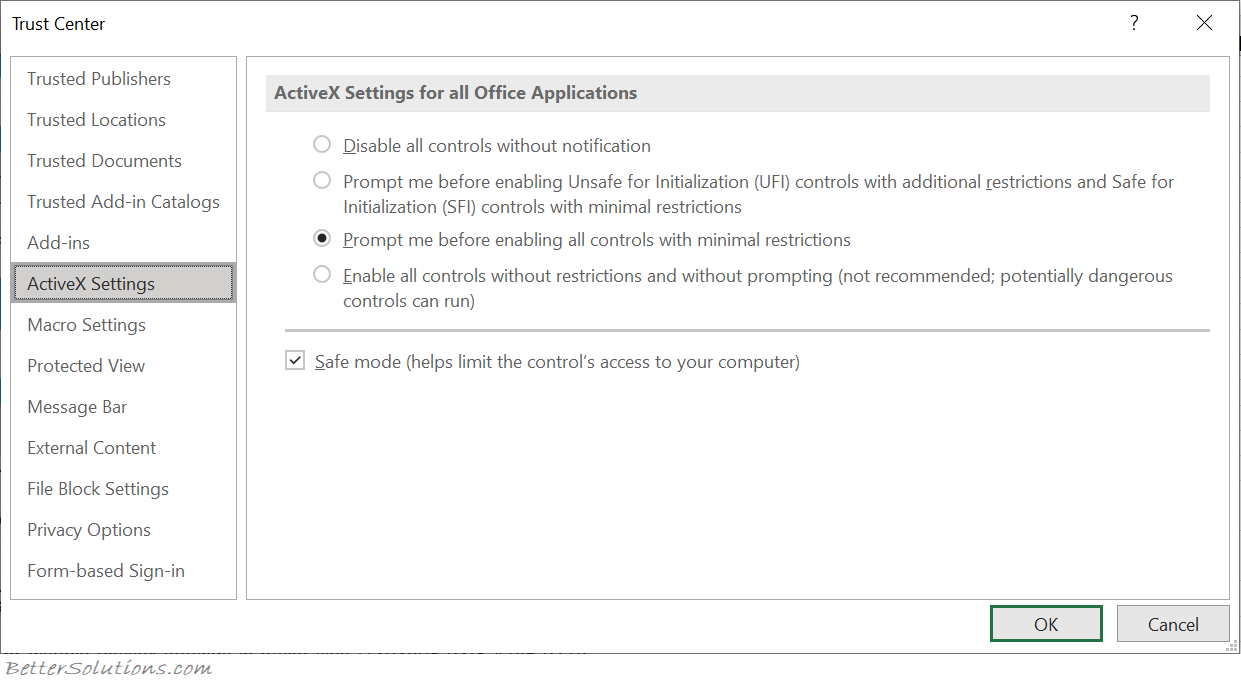Open Privacy Options page
Screen dimensions: 1241x684
pyautogui.click(x=88, y=529)
